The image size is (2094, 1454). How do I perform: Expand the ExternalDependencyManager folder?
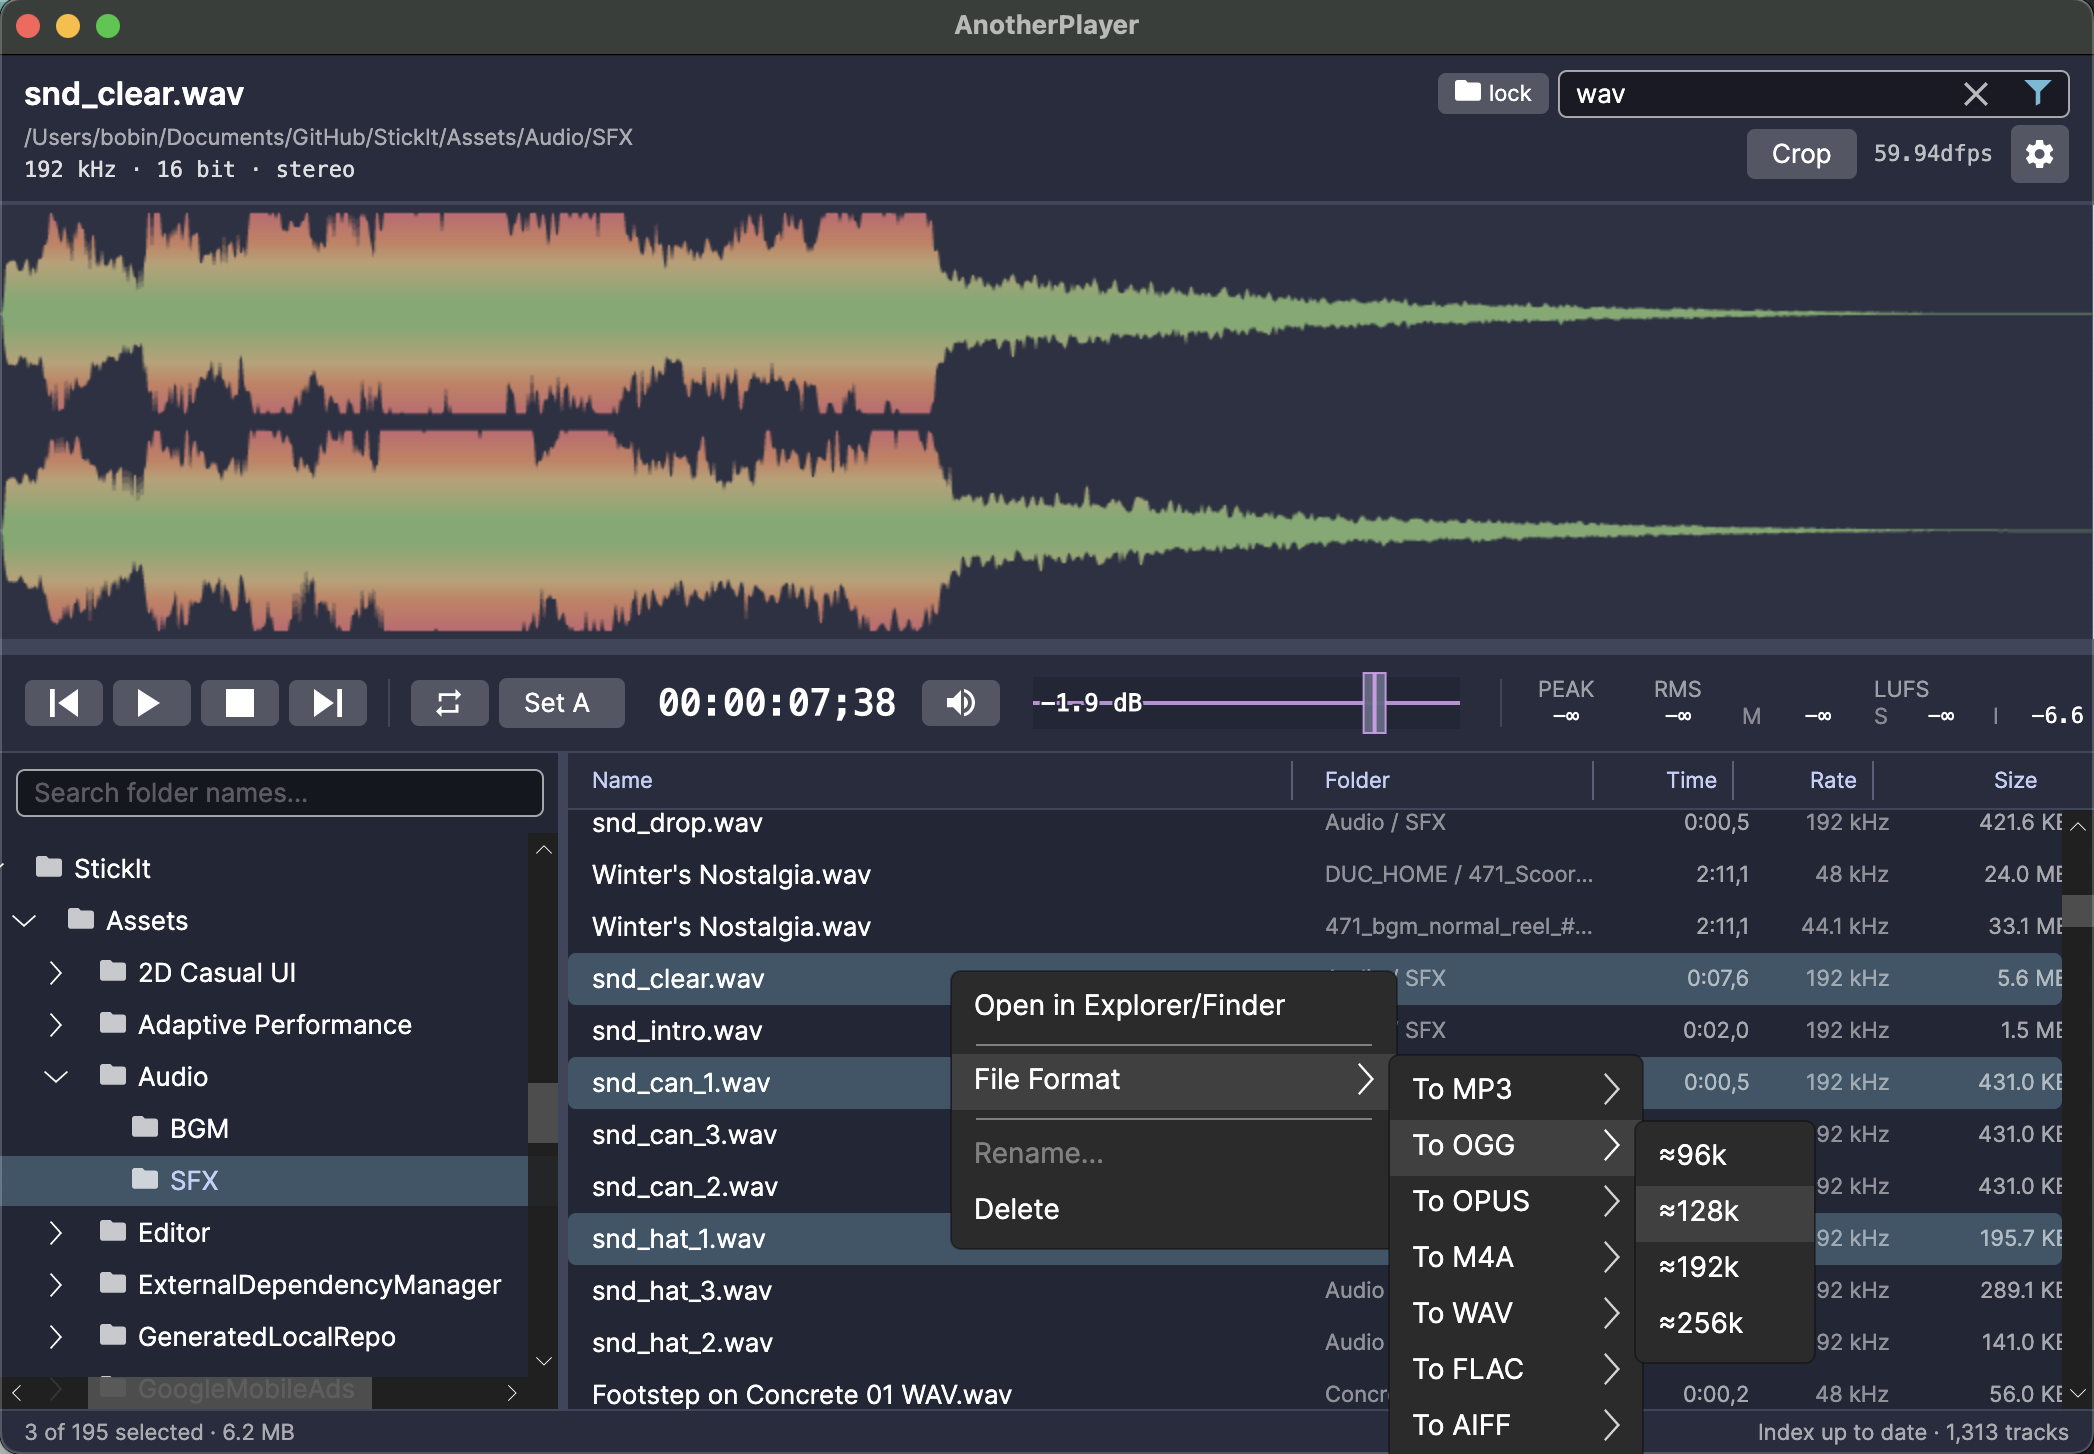click(55, 1284)
